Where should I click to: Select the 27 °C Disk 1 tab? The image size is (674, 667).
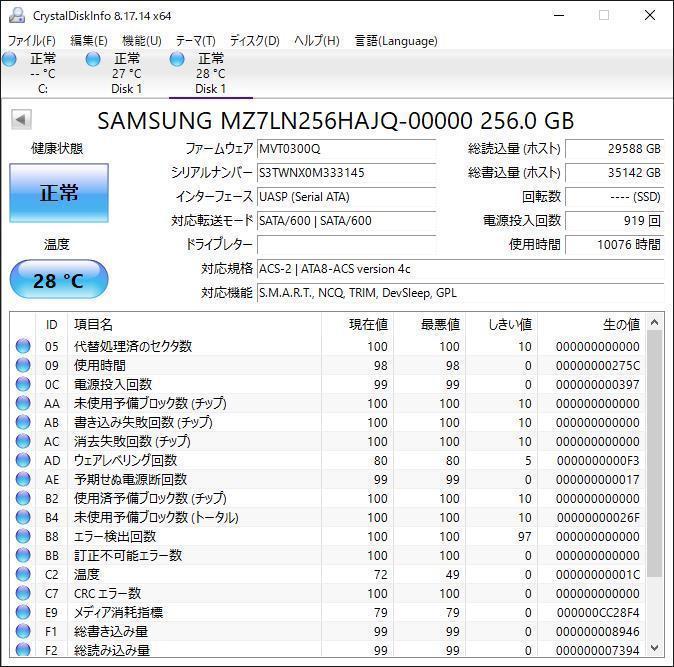coord(126,73)
